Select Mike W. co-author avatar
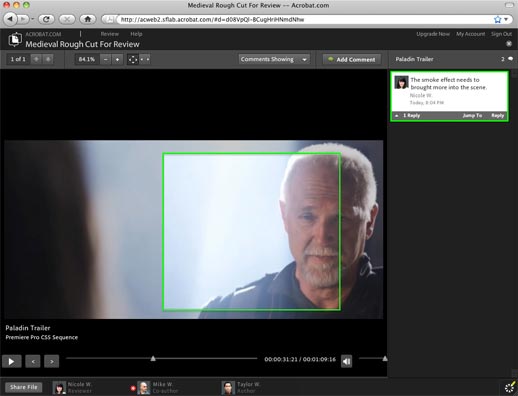The width and height of the screenshot is (518, 396). pos(144,388)
